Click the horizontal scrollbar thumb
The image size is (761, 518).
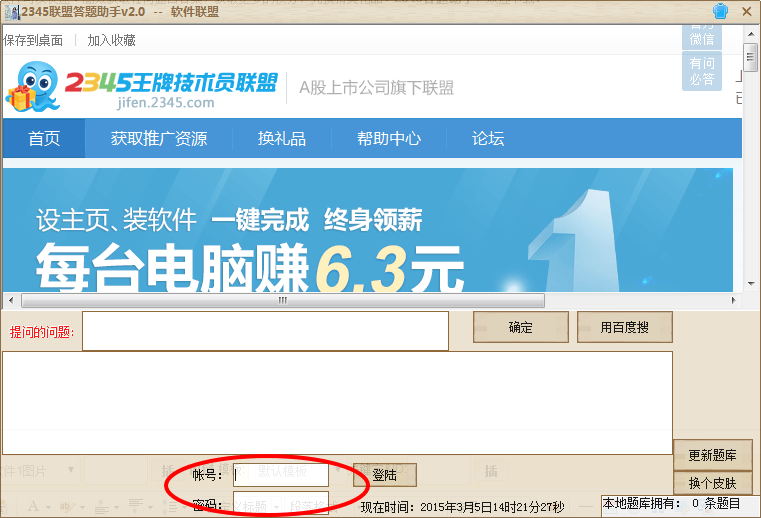pyautogui.click(x=283, y=301)
